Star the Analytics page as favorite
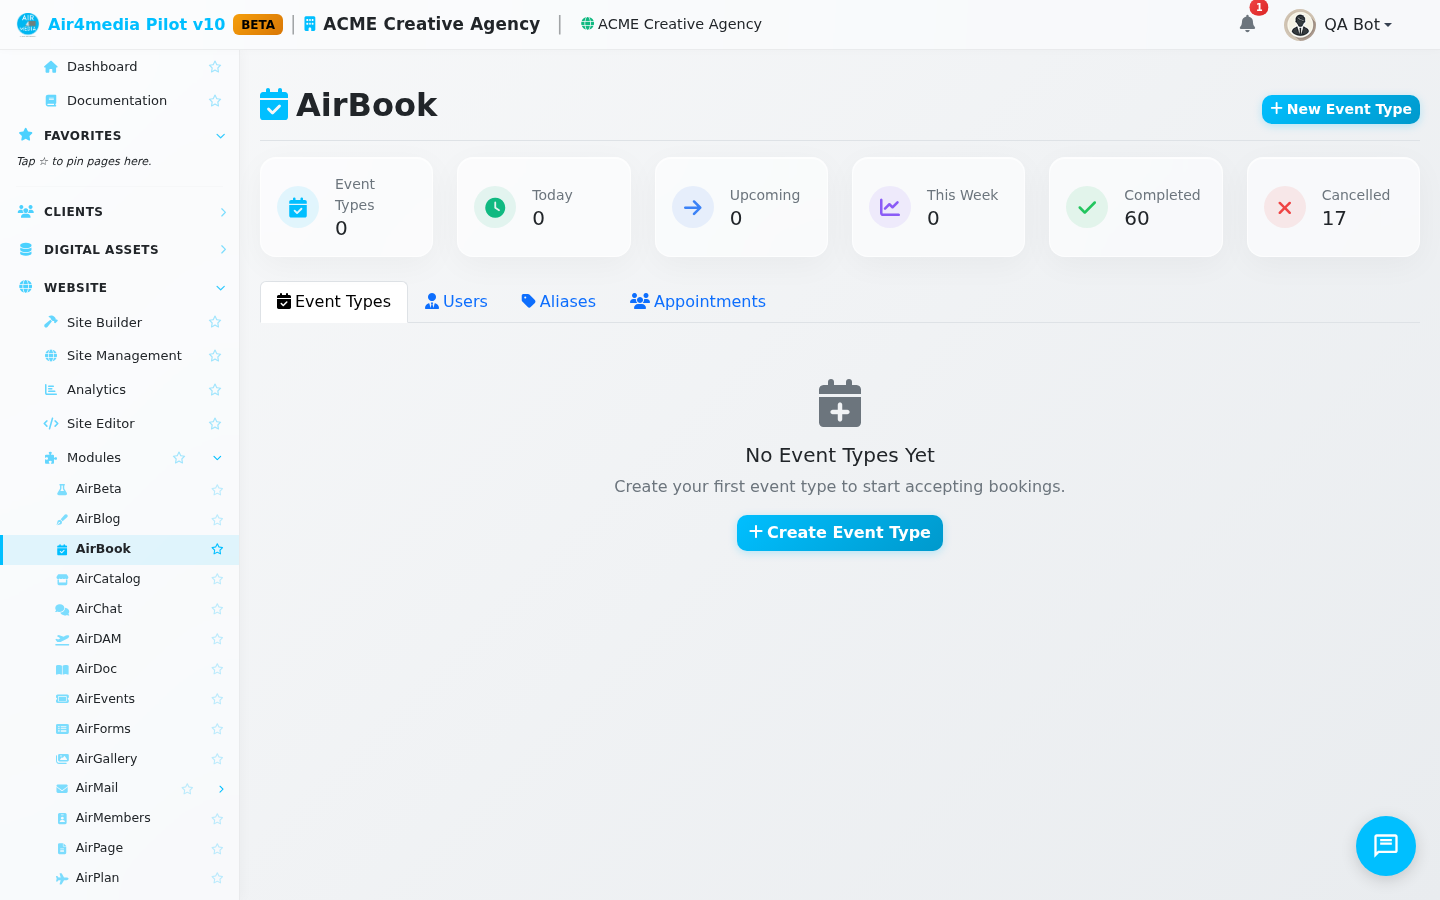This screenshot has height=900, width=1440. pyautogui.click(x=215, y=390)
